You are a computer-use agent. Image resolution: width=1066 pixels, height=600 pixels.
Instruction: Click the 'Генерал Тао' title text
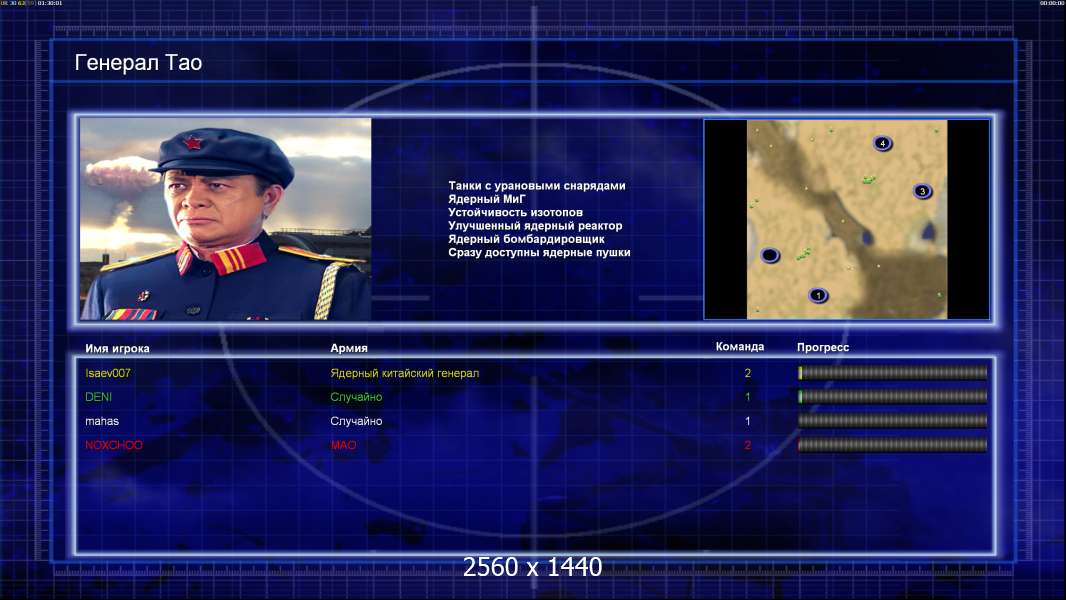[138, 63]
